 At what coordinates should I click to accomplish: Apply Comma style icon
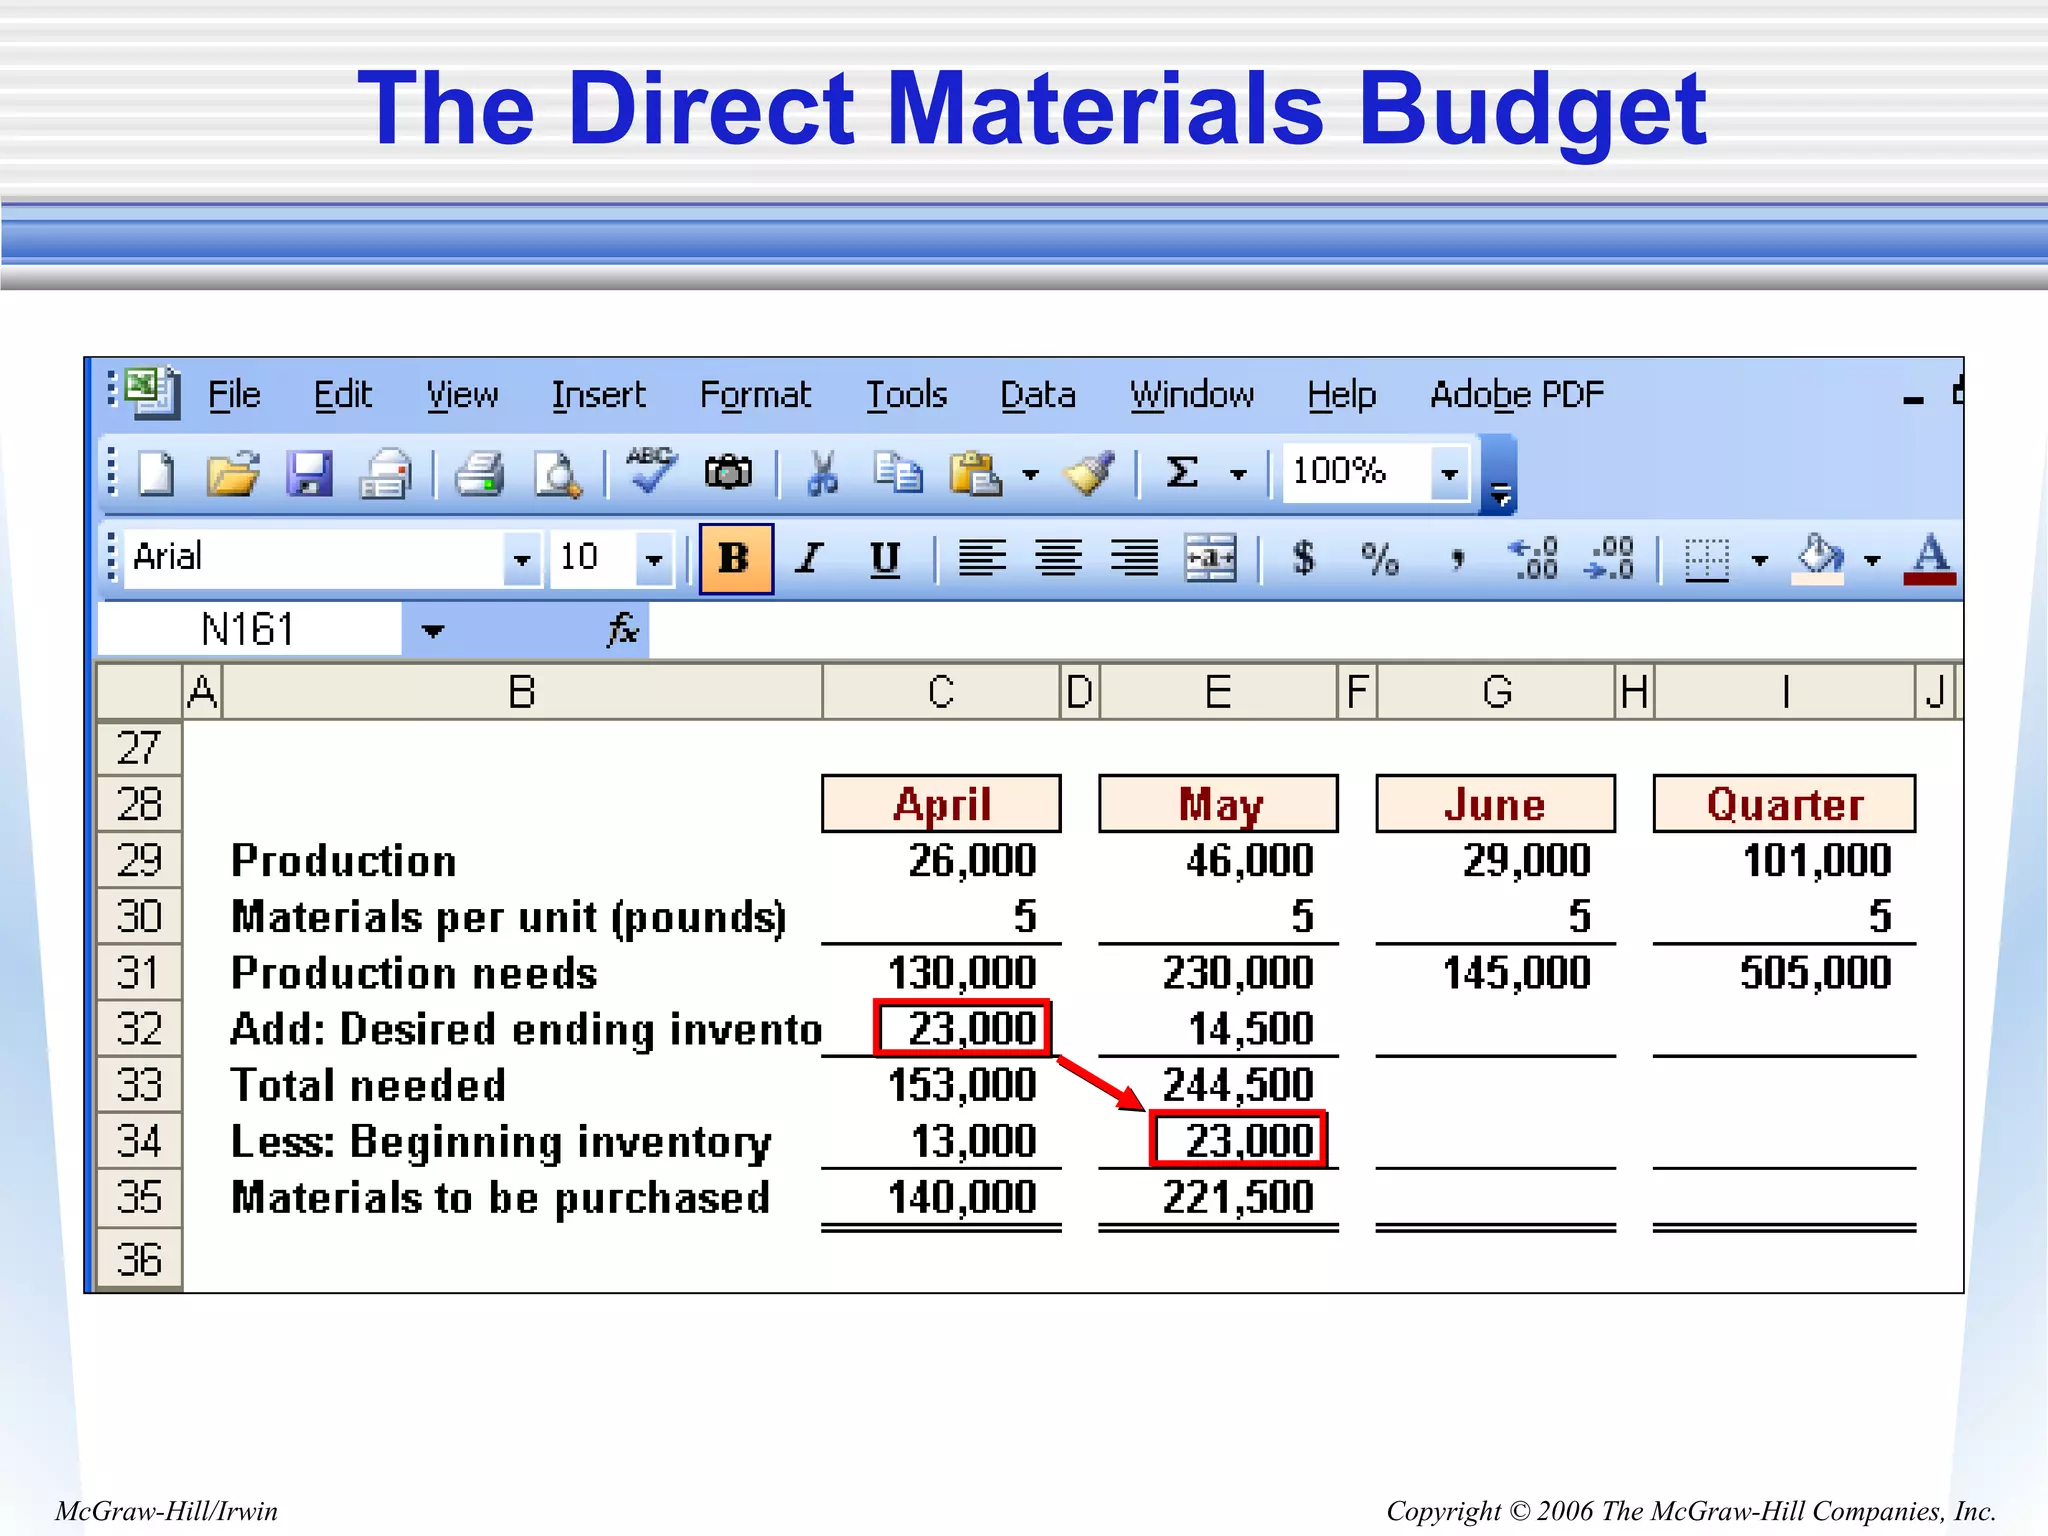point(1457,560)
